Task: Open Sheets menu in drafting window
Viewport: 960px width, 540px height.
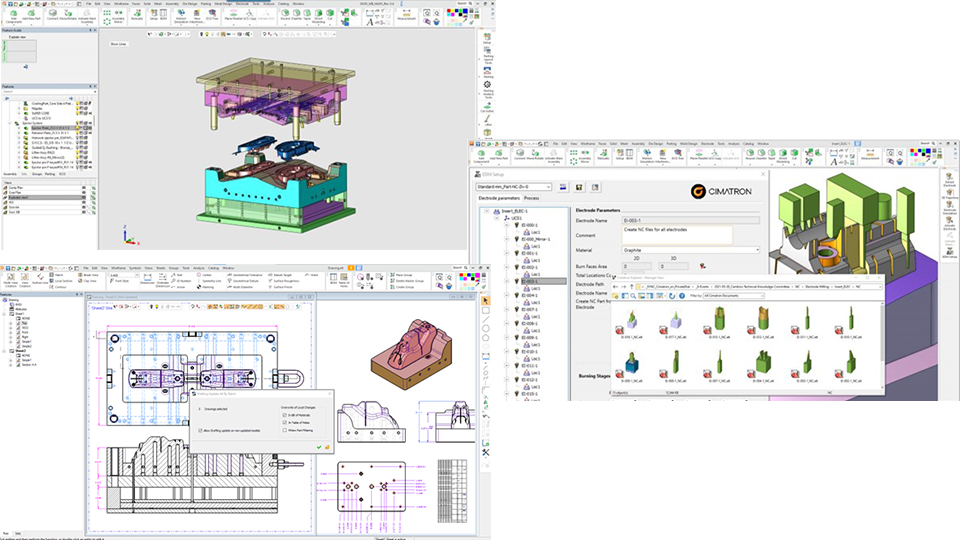Action: point(160,268)
